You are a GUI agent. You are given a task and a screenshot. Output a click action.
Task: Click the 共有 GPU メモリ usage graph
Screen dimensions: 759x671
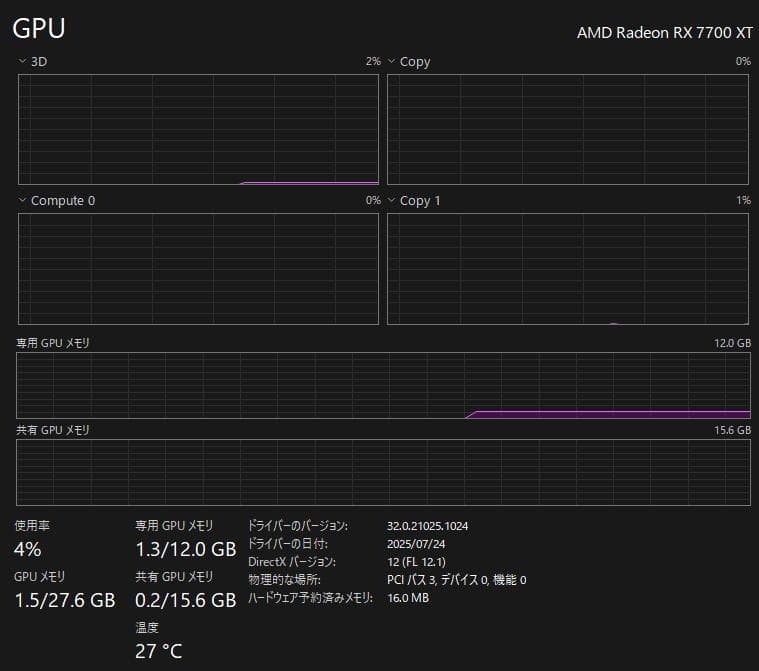point(383,471)
